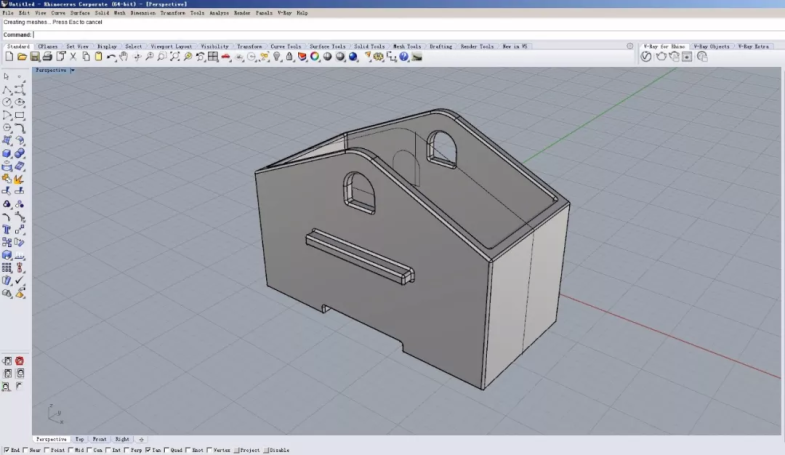The width and height of the screenshot is (785, 455).
Task: Click the Help question mark icon
Action: coord(403,57)
